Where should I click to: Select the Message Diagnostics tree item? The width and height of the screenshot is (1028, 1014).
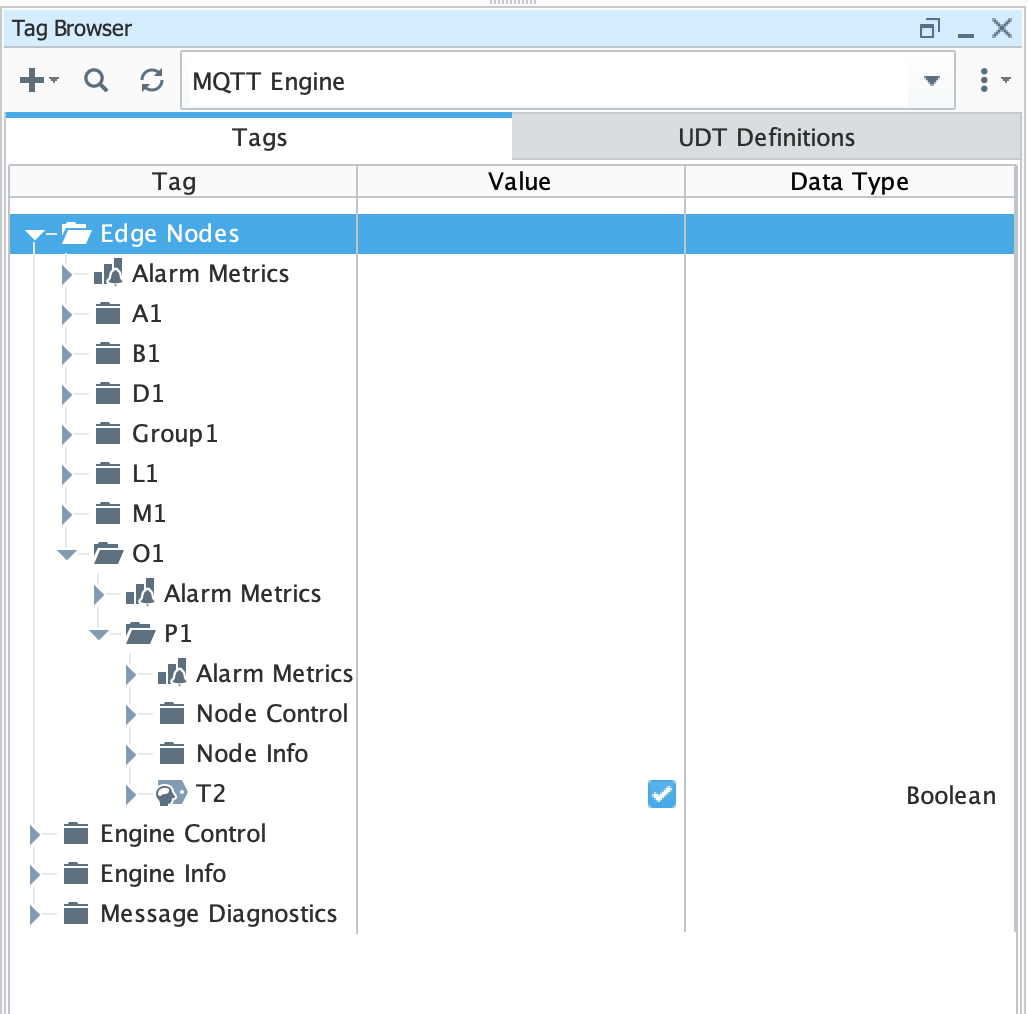click(x=218, y=913)
